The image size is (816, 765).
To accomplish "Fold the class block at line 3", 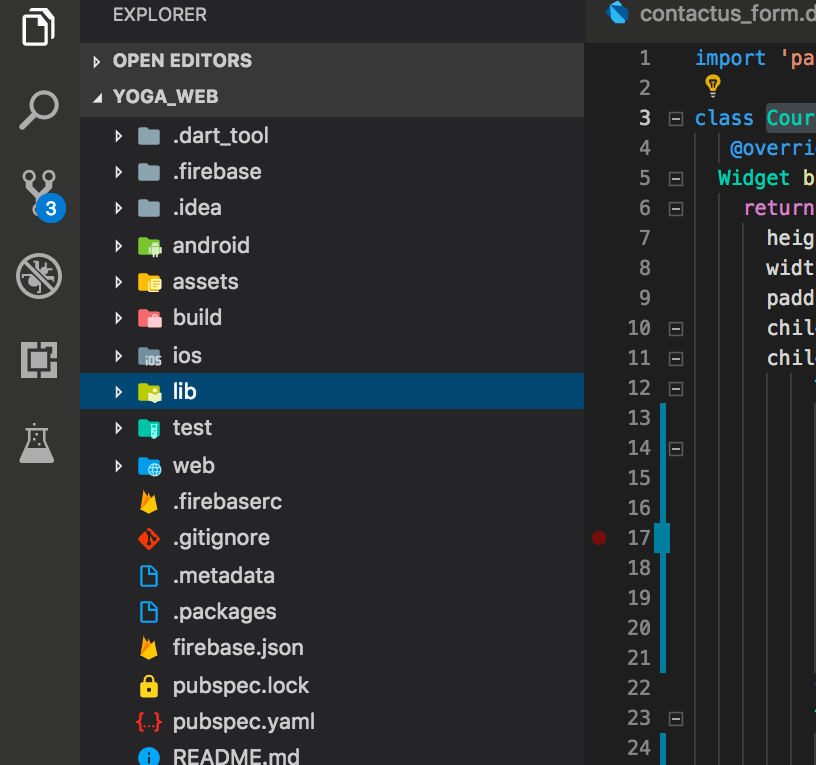I will coord(675,119).
